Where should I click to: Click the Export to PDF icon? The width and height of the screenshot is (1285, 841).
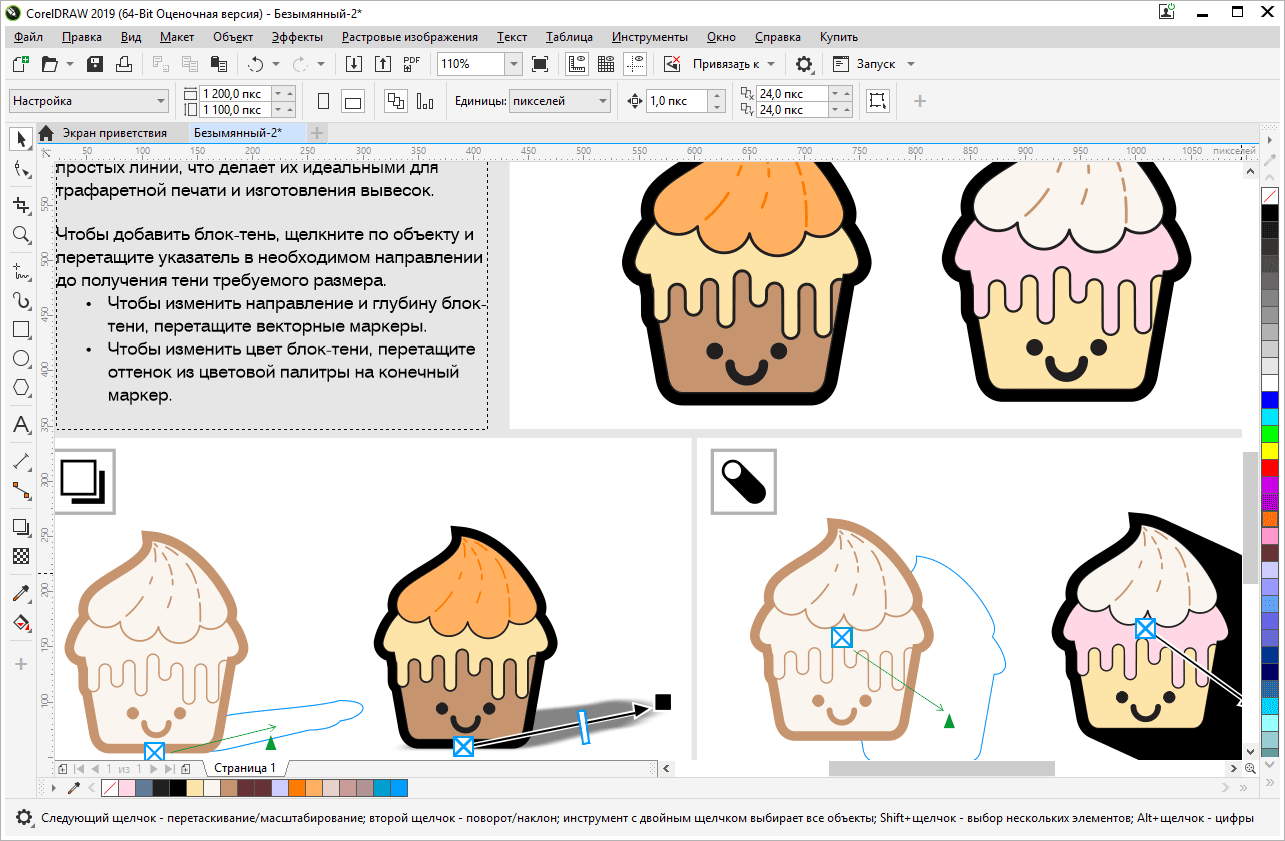click(x=411, y=64)
